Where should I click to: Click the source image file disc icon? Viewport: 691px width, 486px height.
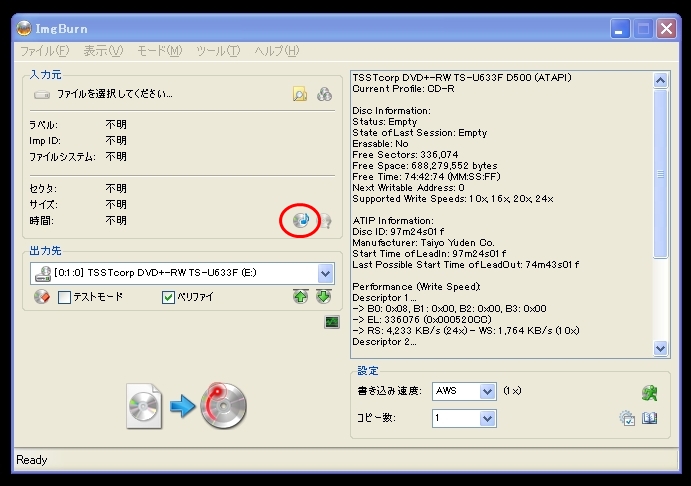[144, 406]
